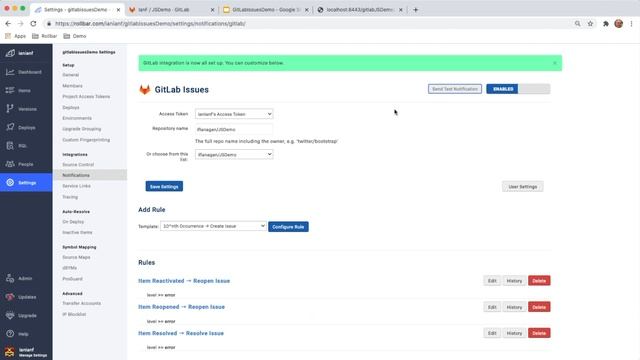640x360 pixels.
Task: Dismiss the green GitLab success banner
Action: pos(555,63)
